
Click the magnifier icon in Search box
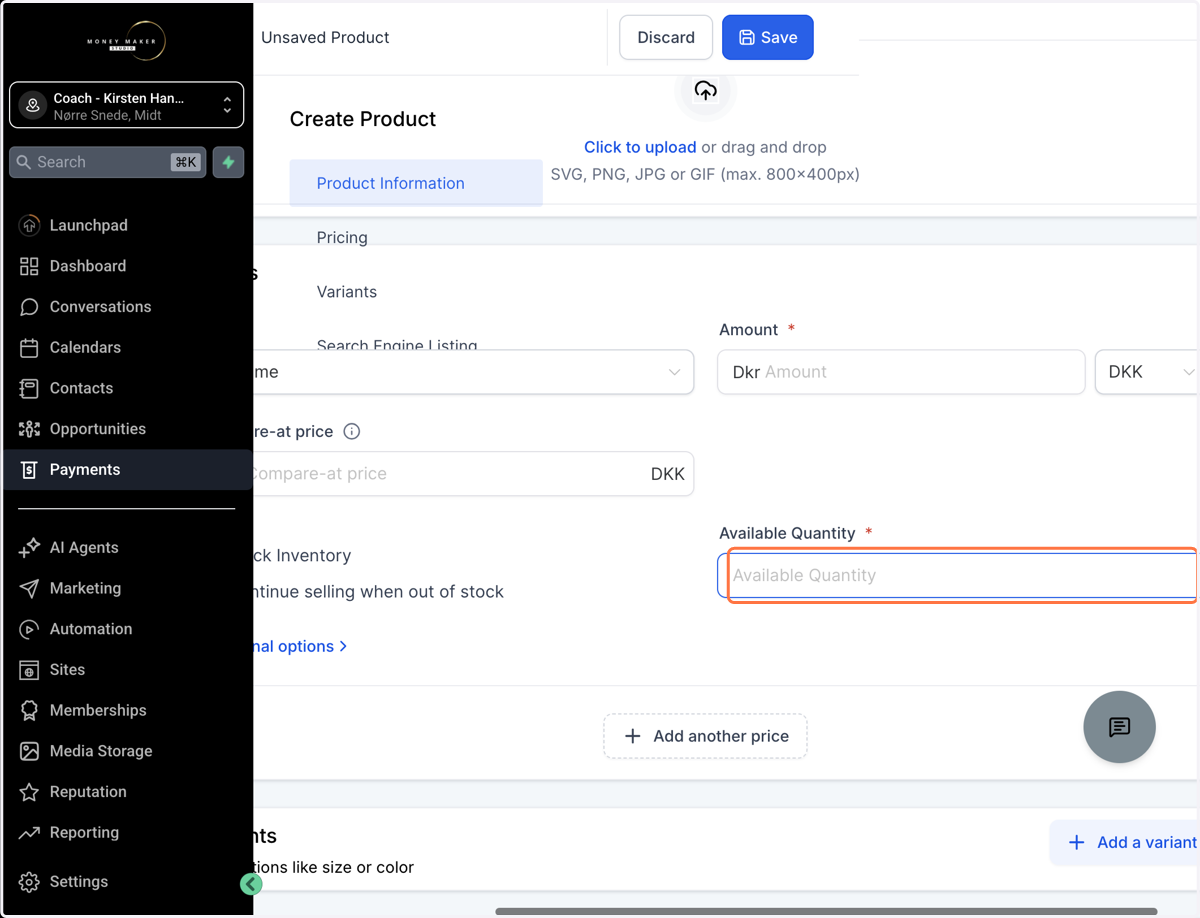point(24,162)
